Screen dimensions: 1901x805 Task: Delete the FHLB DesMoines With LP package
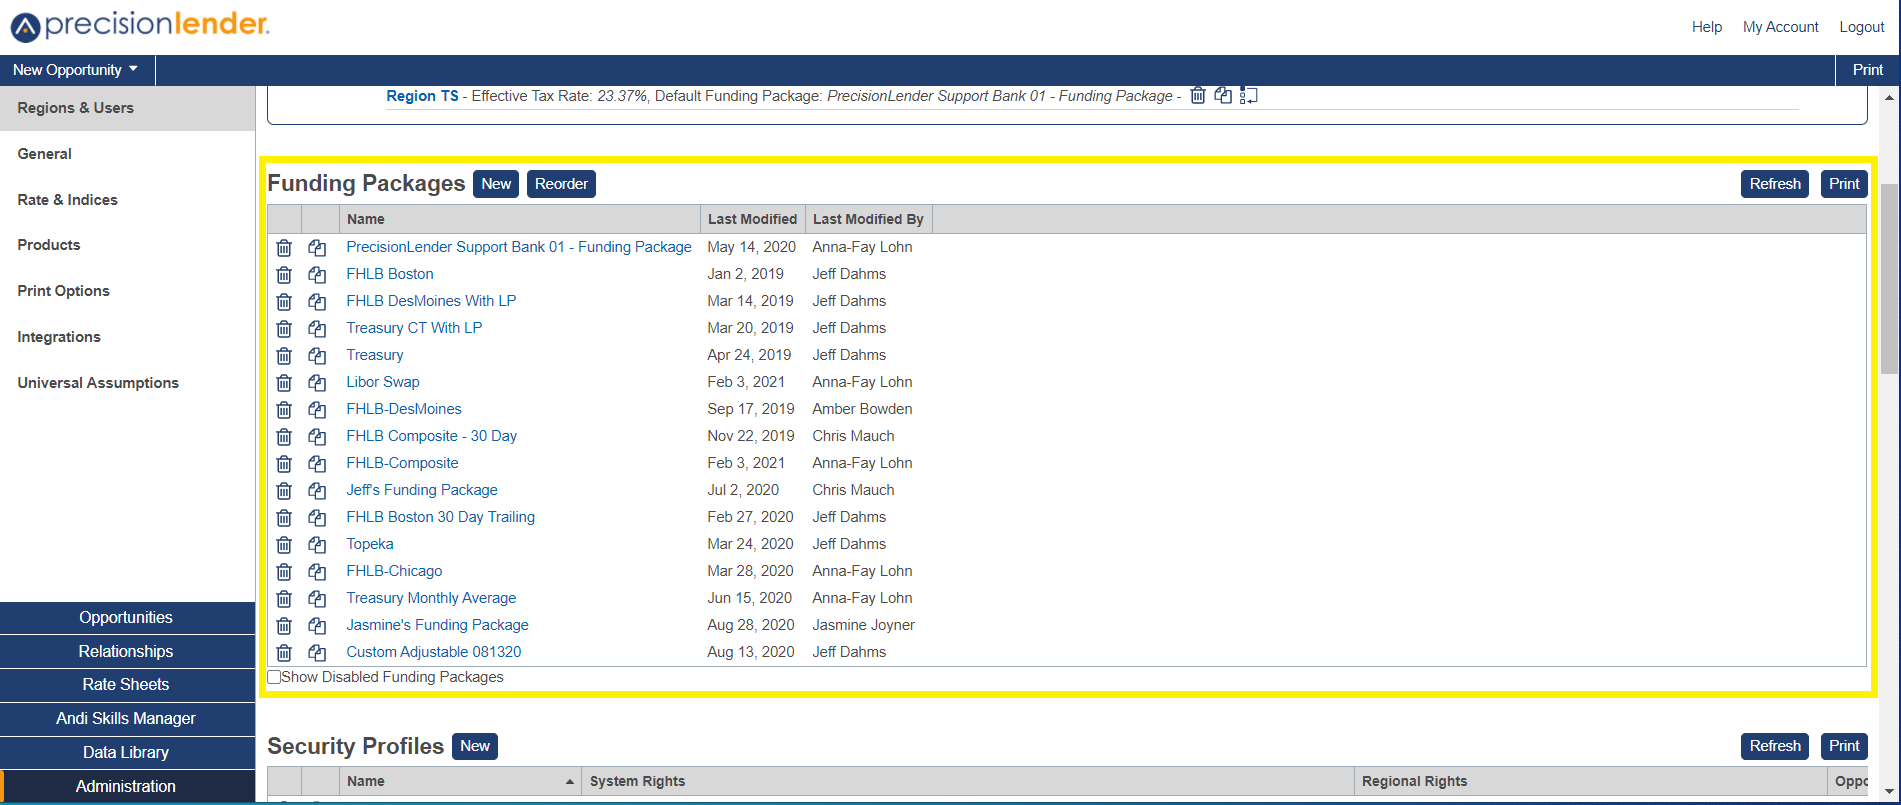pyautogui.click(x=284, y=301)
